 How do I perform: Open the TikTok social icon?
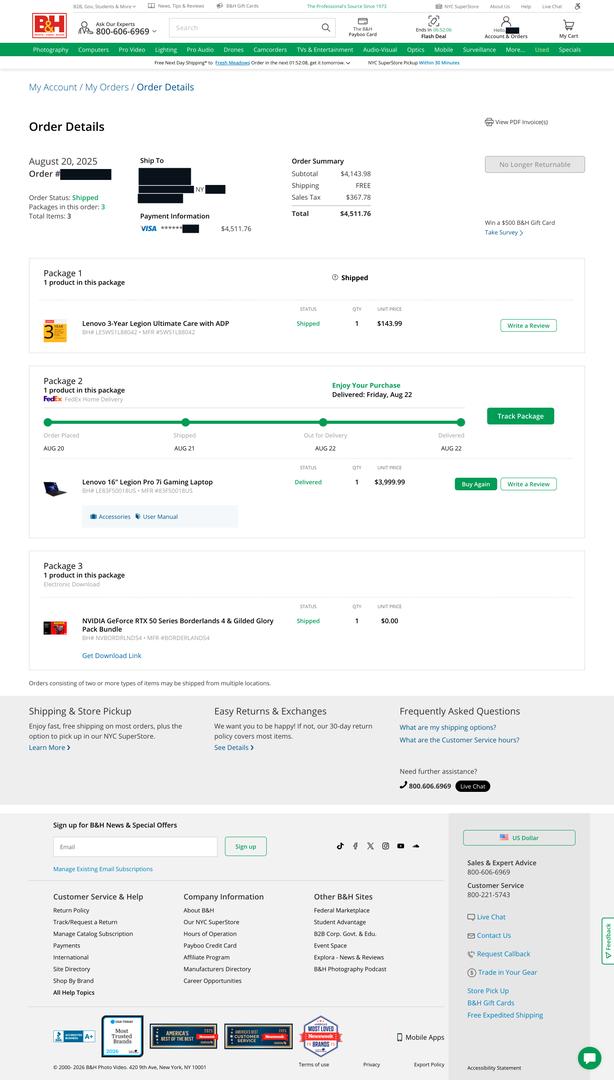(340, 846)
